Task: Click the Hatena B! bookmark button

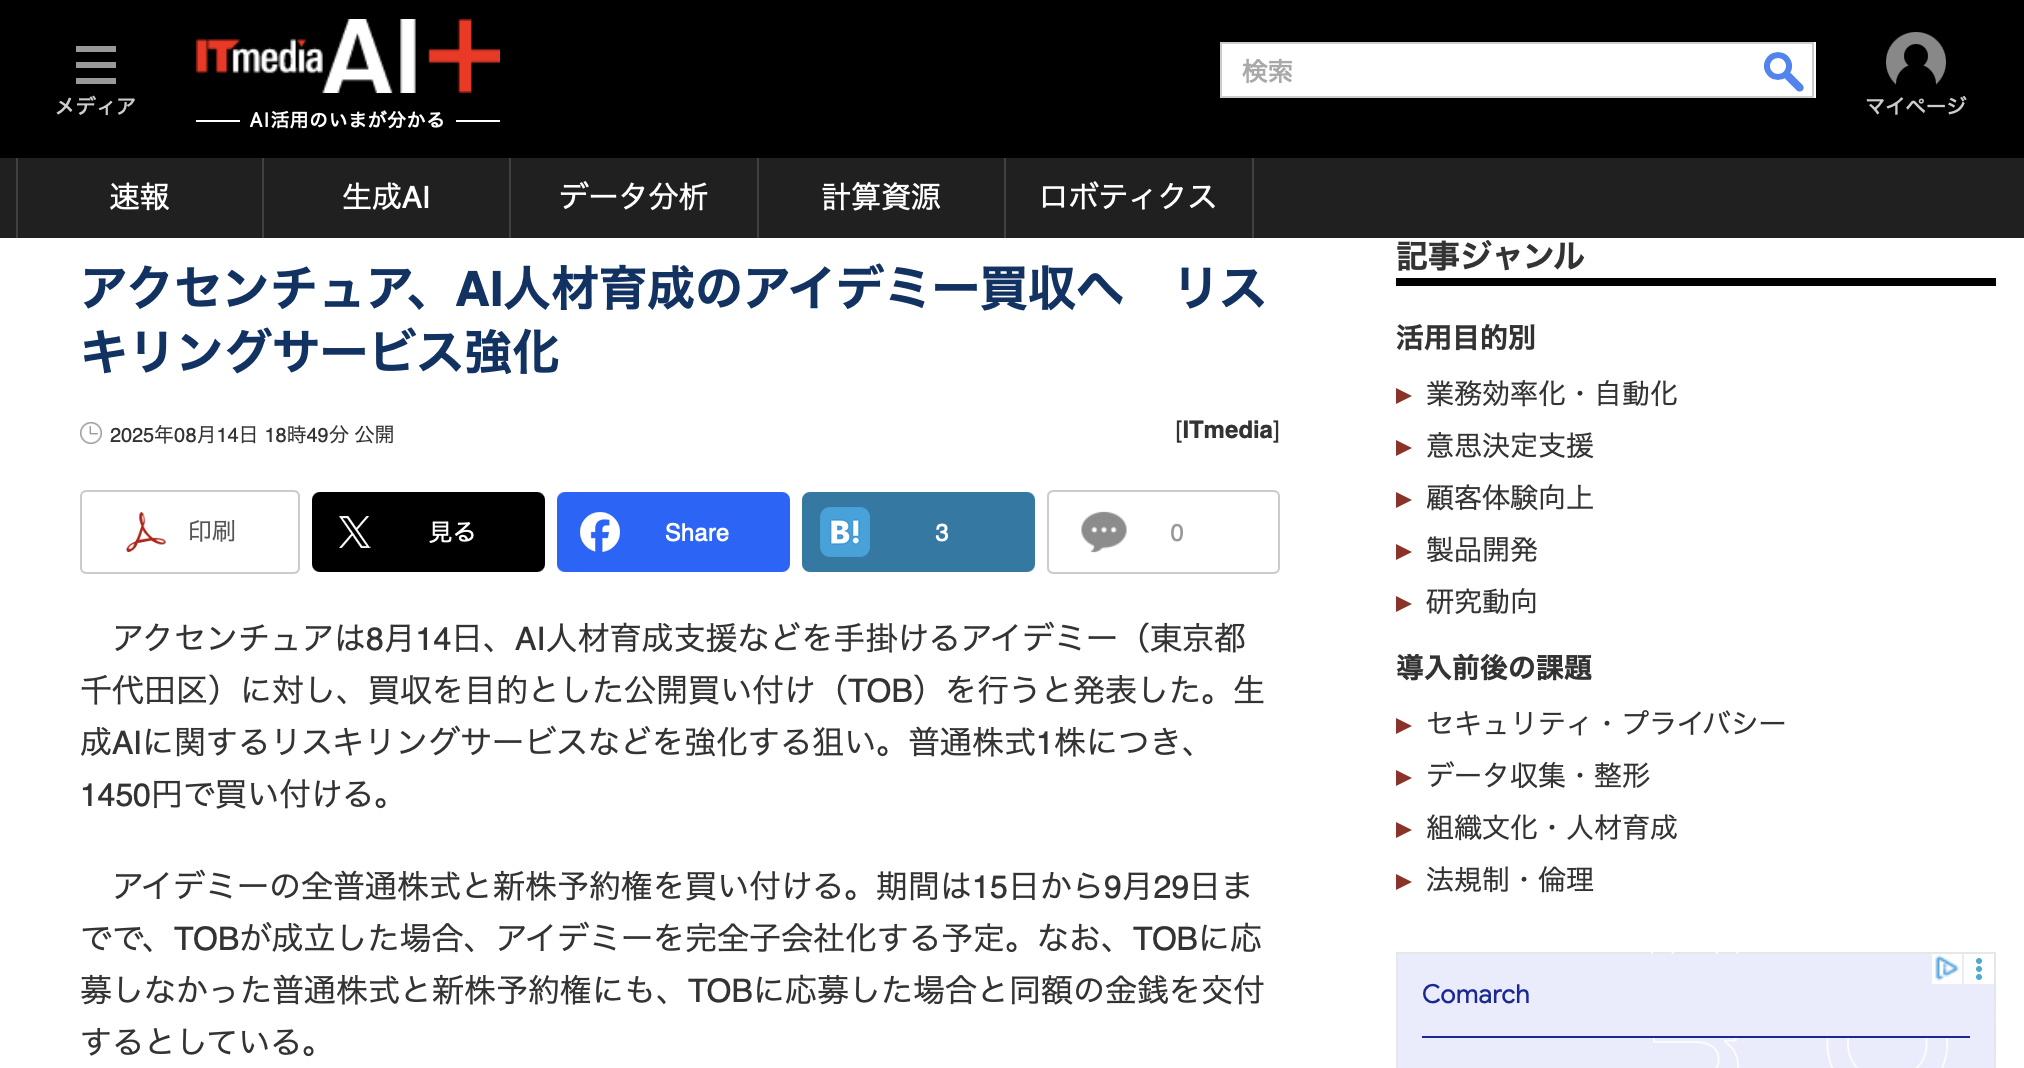Action: [918, 532]
